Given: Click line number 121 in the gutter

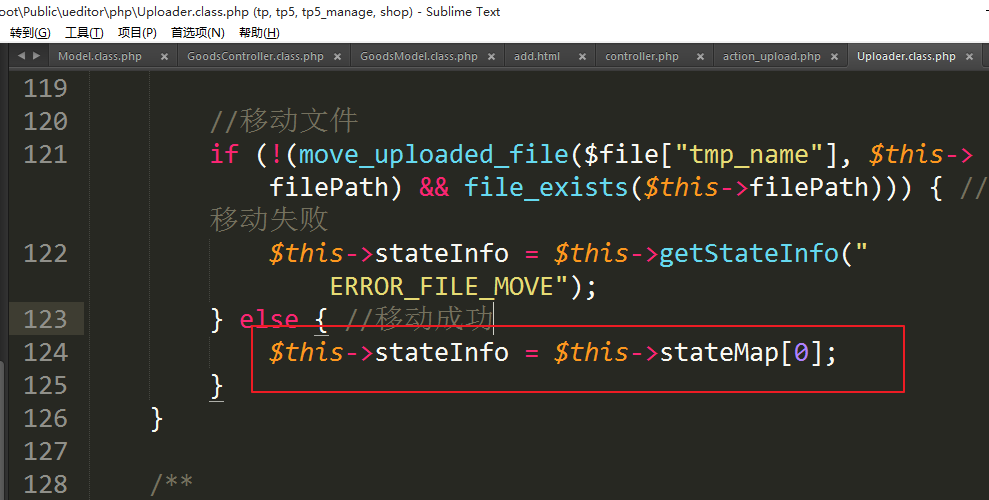Looking at the screenshot, I should pos(45,155).
